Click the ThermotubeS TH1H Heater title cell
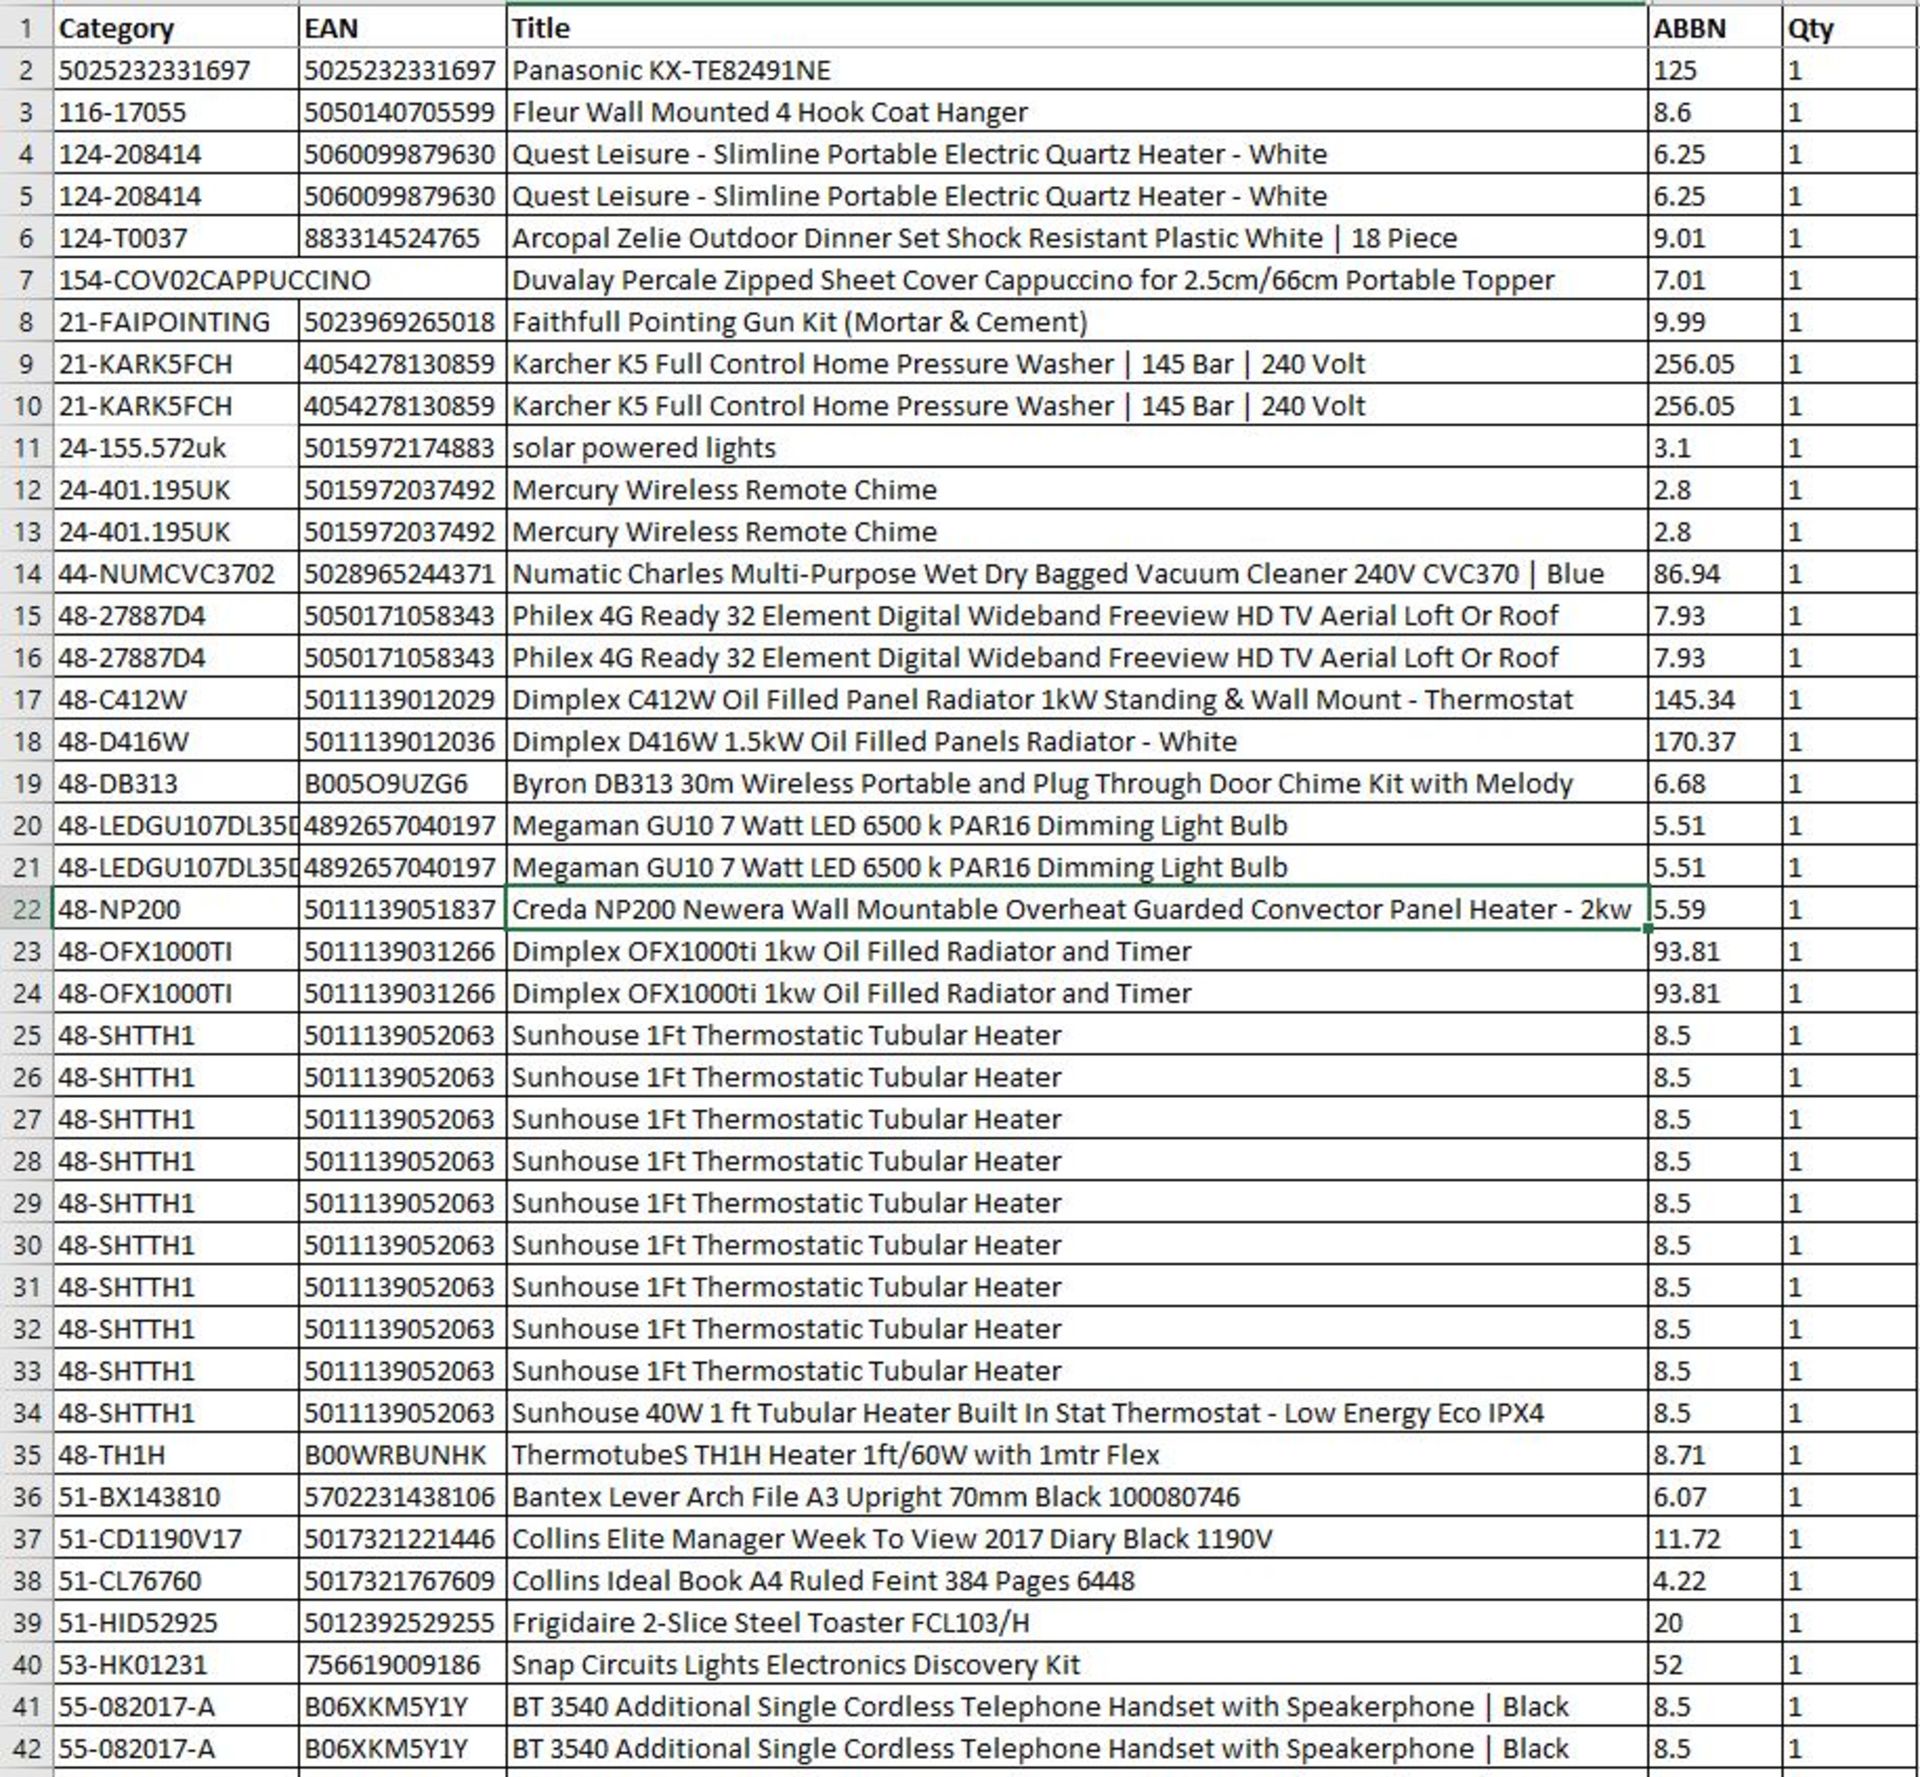 click(x=1077, y=1455)
